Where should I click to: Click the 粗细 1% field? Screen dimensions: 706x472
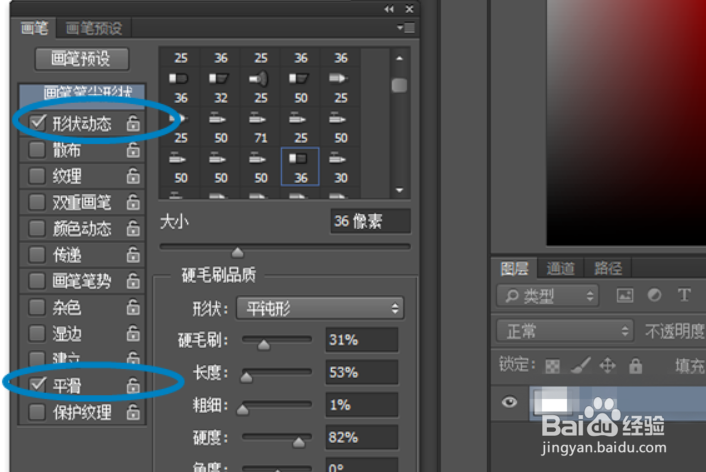pos(362,404)
